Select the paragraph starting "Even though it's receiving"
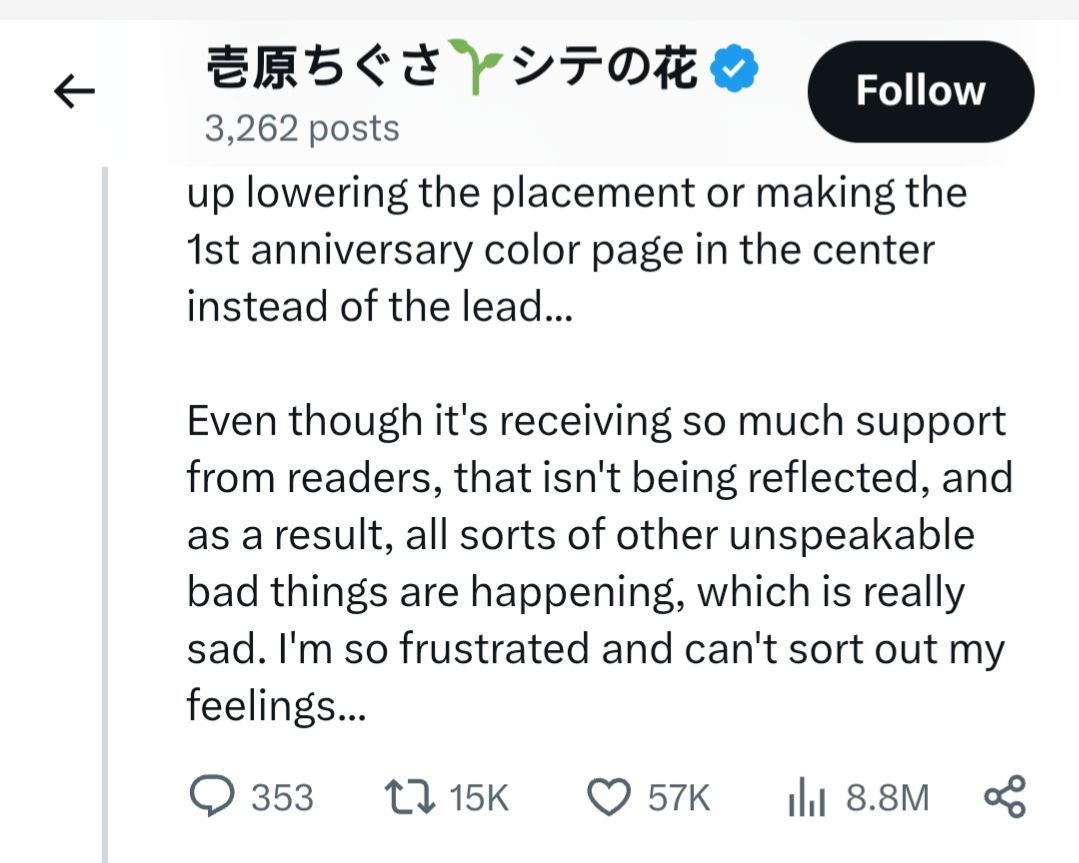 599,563
